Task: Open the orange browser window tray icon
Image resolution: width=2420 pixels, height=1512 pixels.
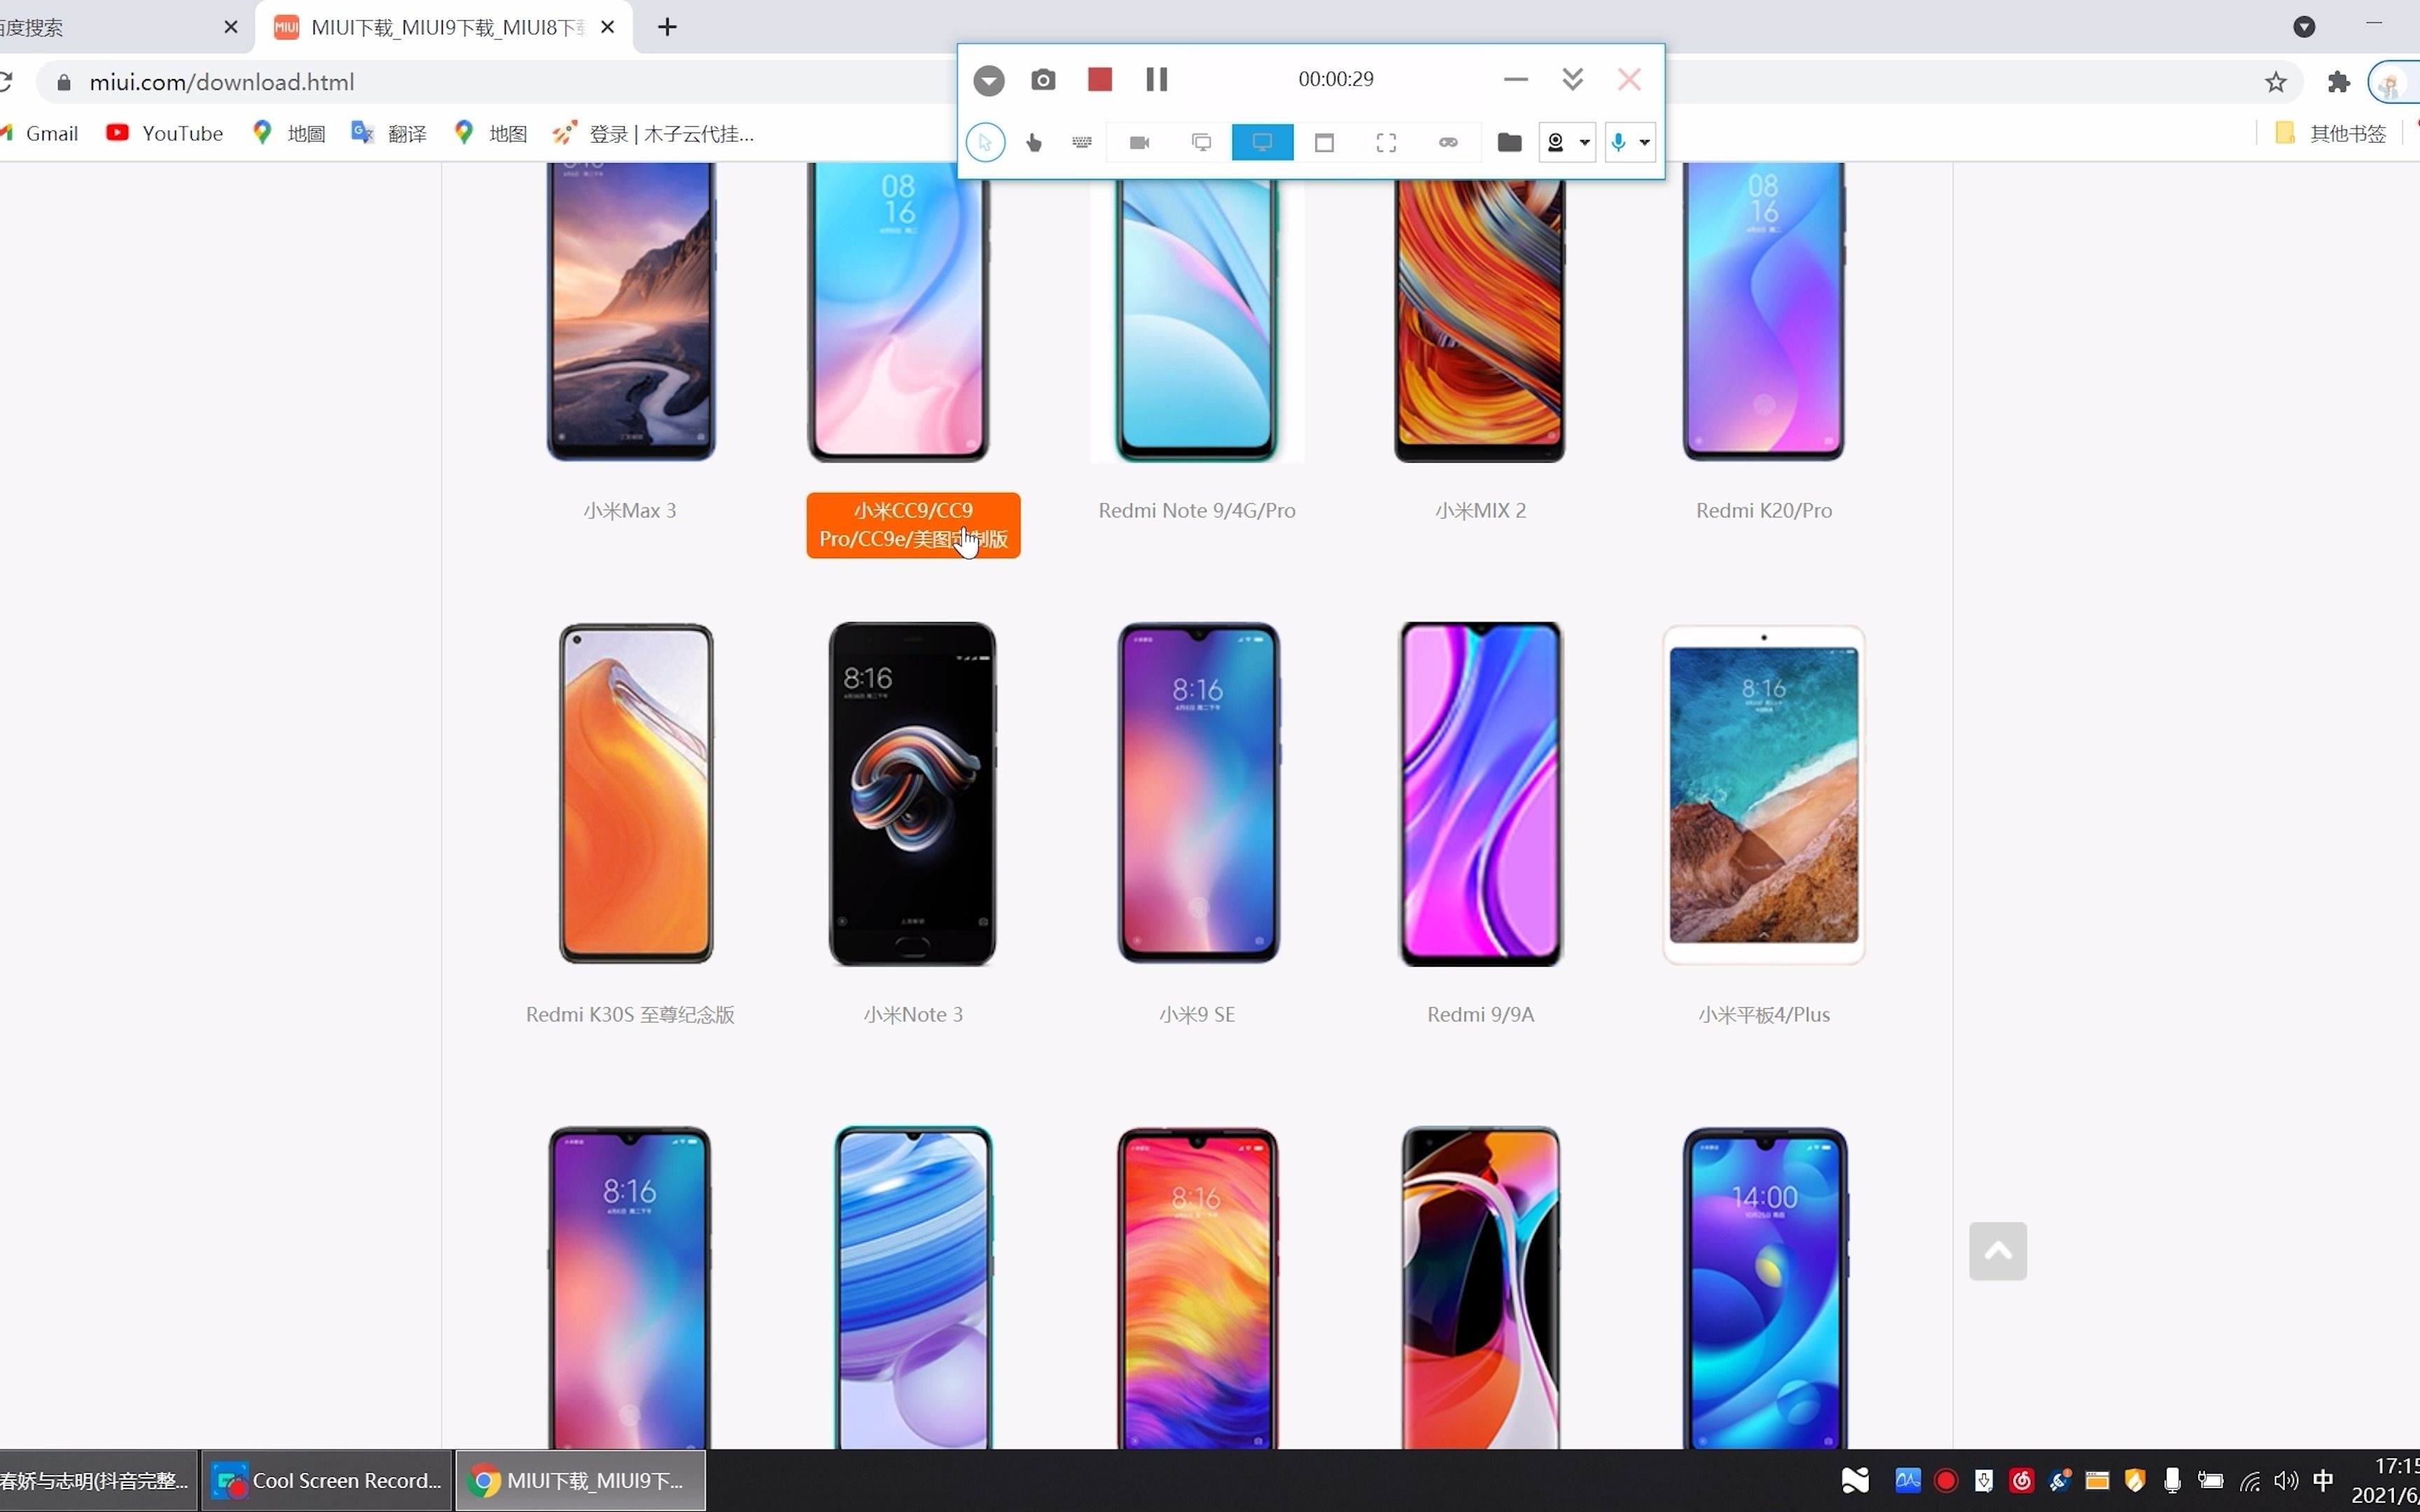Action: (x=2097, y=1480)
